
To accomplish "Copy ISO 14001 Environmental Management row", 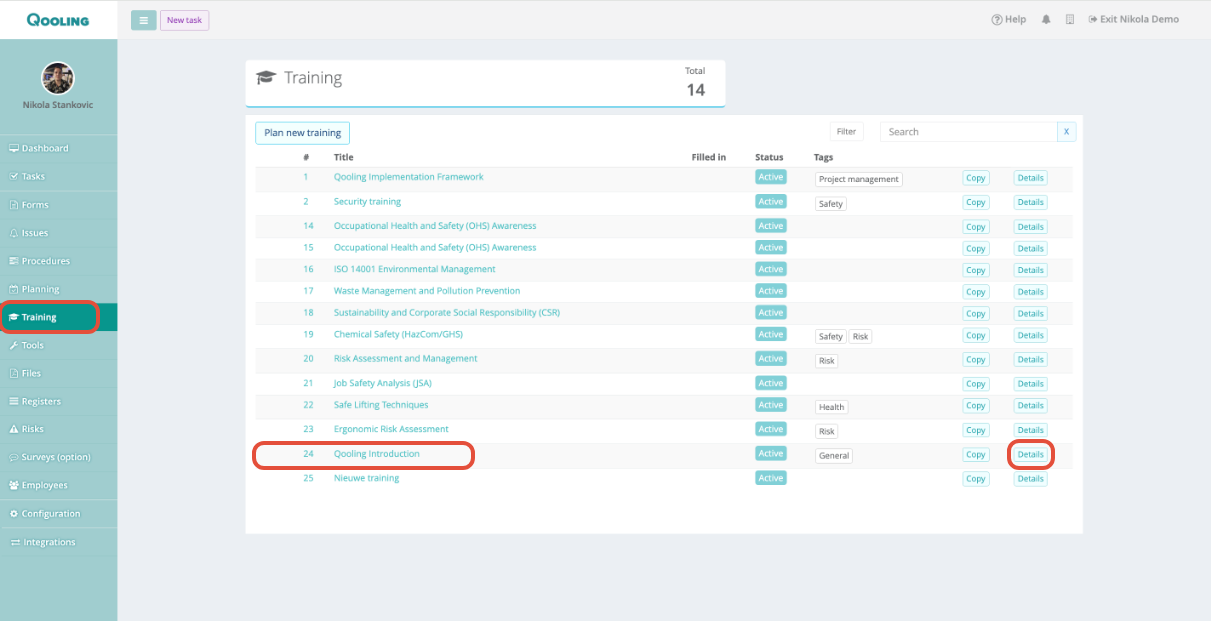I will (x=976, y=270).
